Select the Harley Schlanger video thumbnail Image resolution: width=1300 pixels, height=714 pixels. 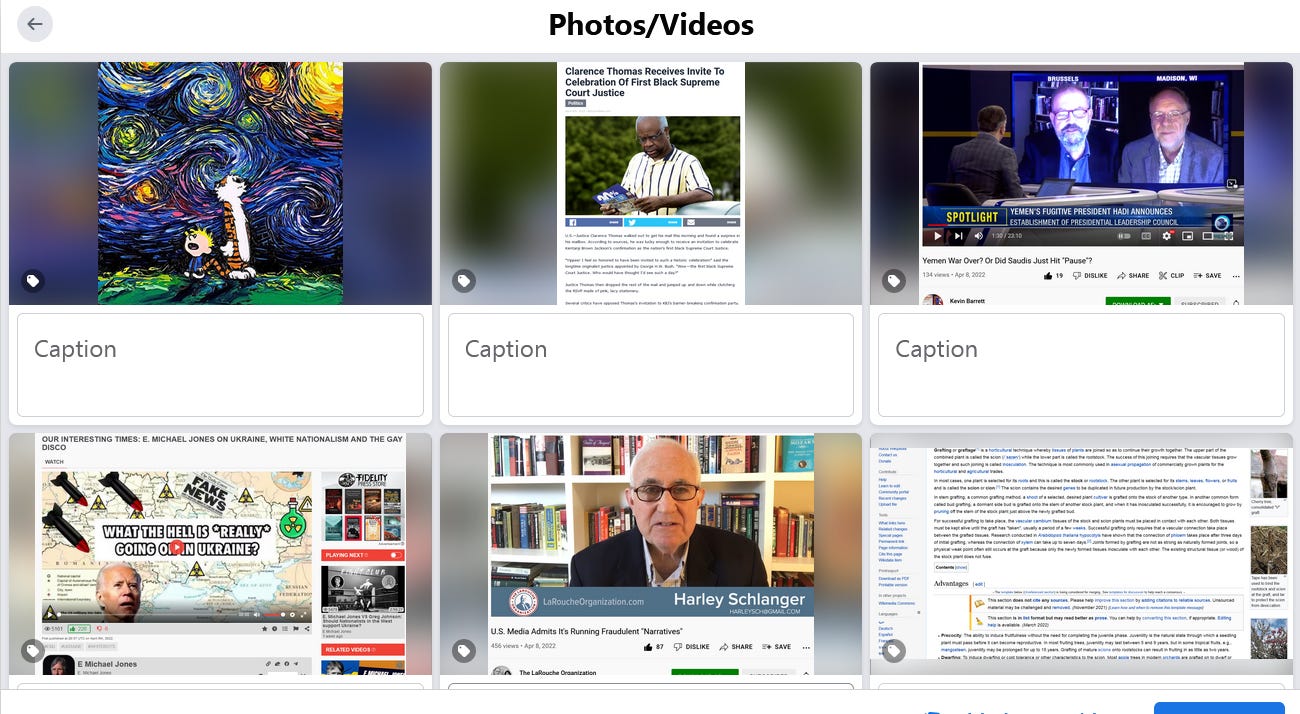coord(651,554)
